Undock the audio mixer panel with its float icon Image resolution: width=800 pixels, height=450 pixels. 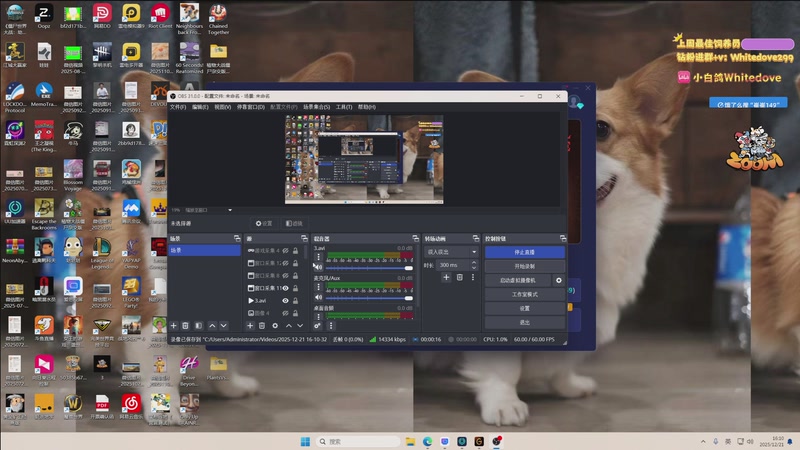pos(415,238)
